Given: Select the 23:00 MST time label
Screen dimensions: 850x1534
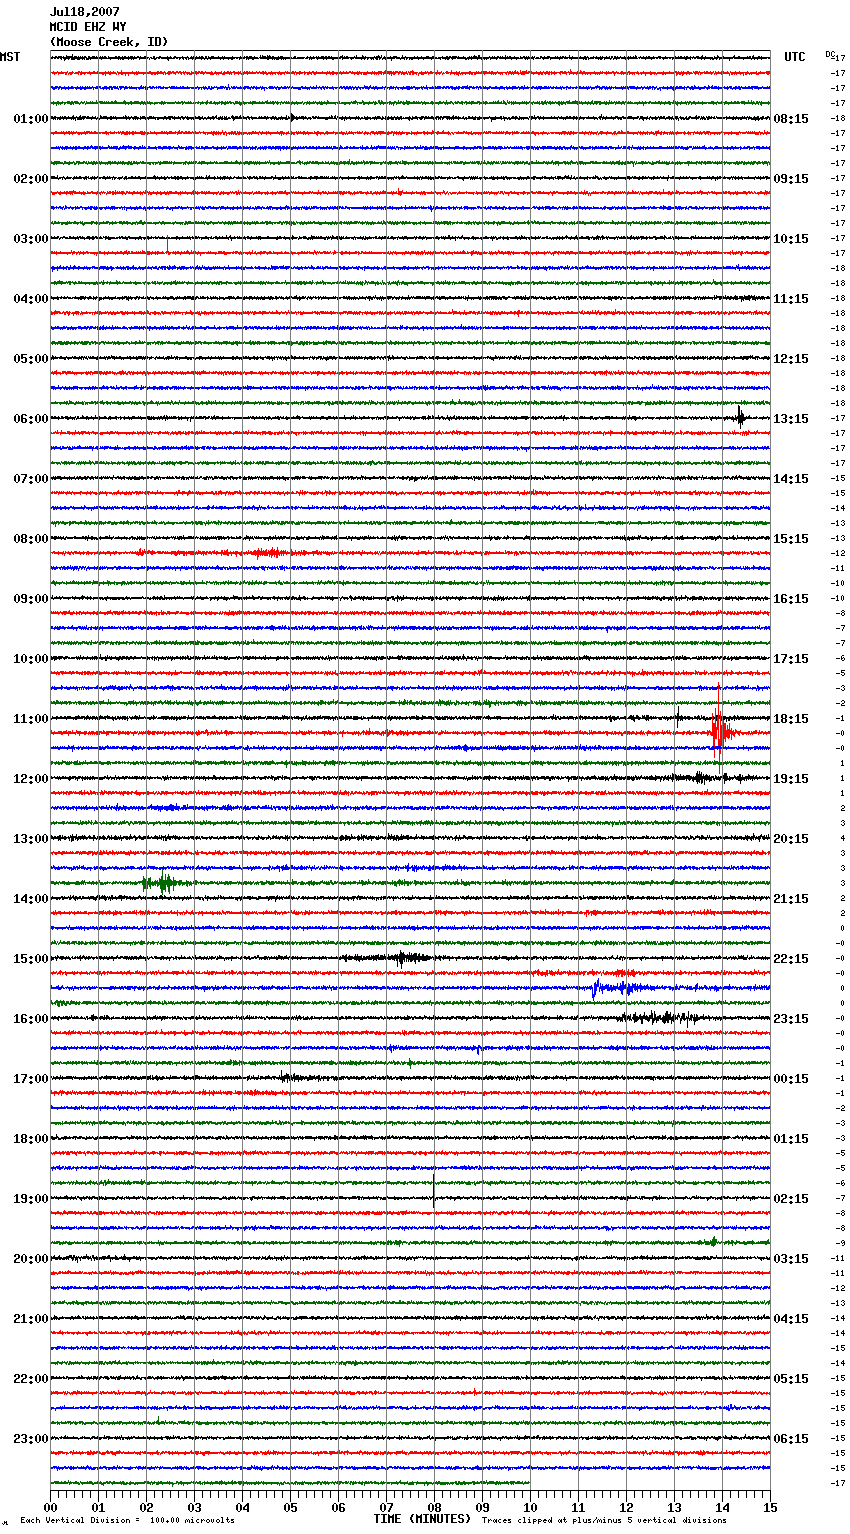Looking at the screenshot, I should [31, 1439].
